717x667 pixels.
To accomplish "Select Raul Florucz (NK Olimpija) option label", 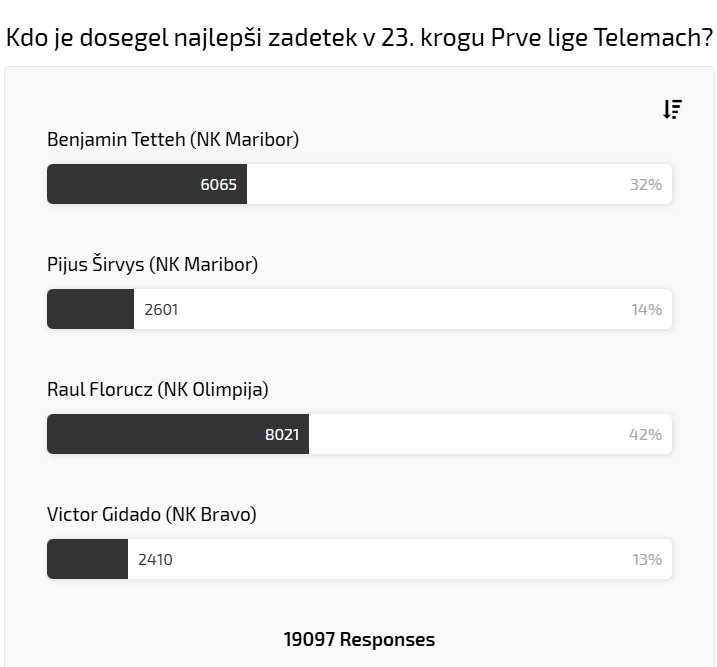I will [158, 390].
